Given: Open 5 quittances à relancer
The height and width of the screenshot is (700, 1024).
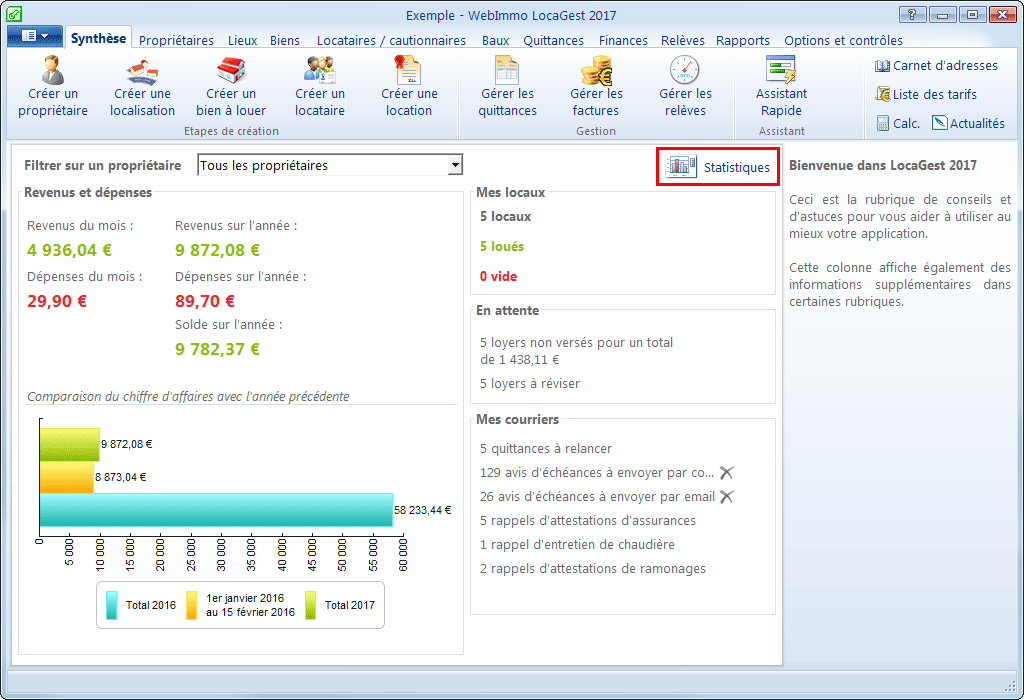Looking at the screenshot, I should pyautogui.click(x=545, y=449).
